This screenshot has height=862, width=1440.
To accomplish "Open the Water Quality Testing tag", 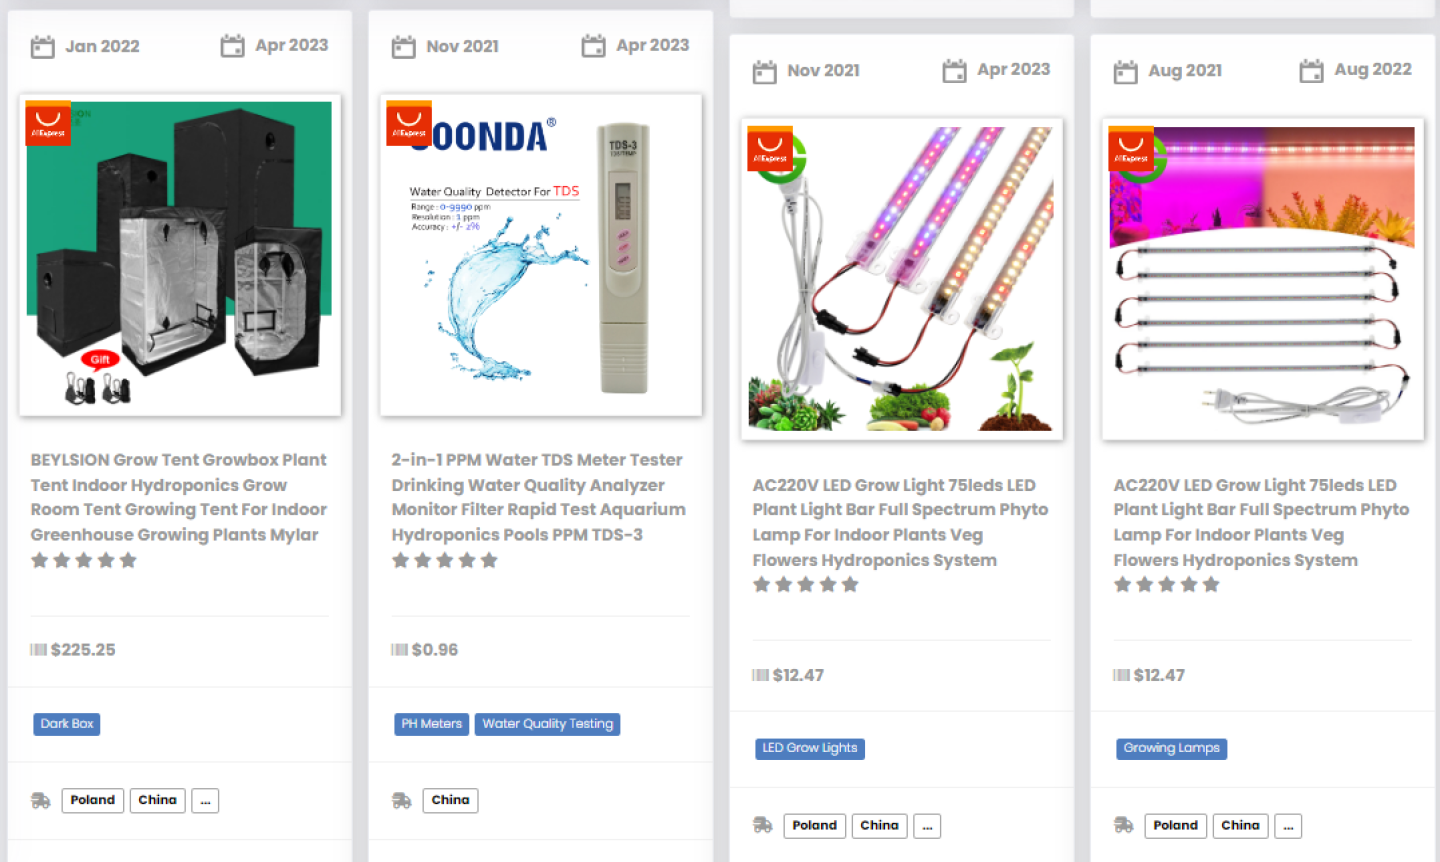I will (x=548, y=724).
